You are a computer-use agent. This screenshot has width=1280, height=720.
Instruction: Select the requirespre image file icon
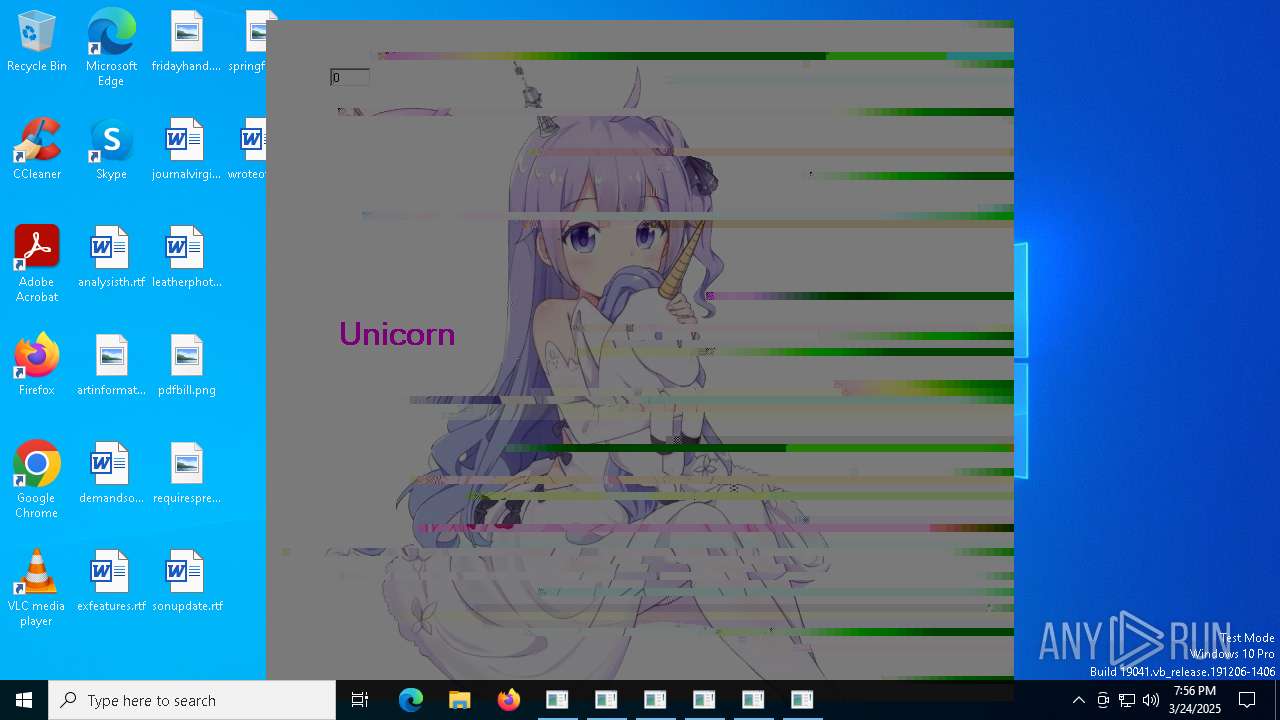click(186, 474)
